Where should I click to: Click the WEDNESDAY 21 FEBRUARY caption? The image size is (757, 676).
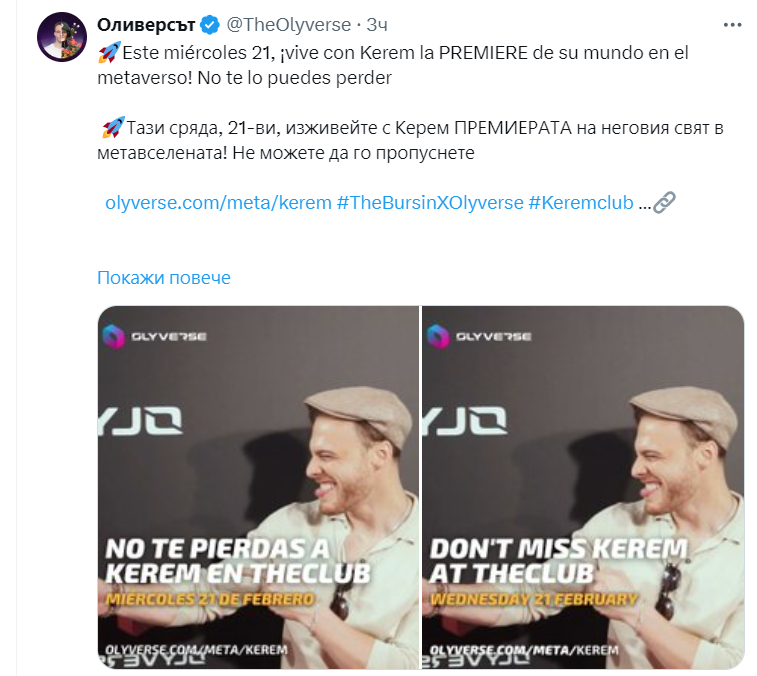(x=534, y=600)
